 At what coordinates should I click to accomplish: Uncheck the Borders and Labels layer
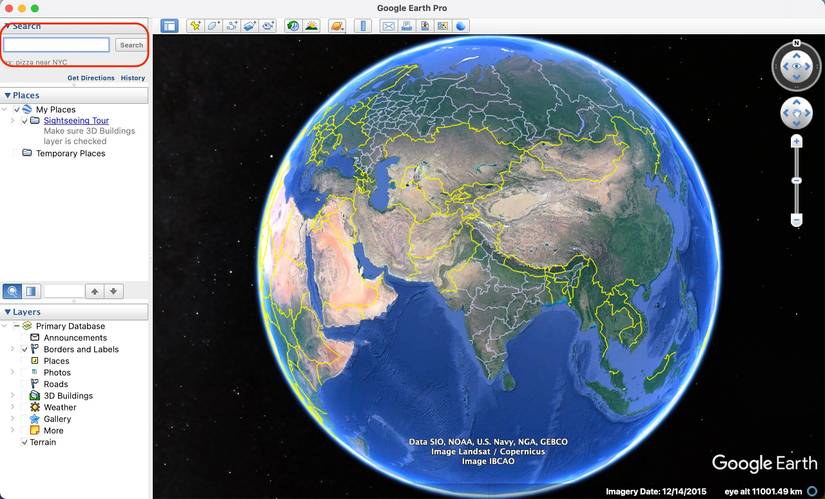click(x=24, y=350)
